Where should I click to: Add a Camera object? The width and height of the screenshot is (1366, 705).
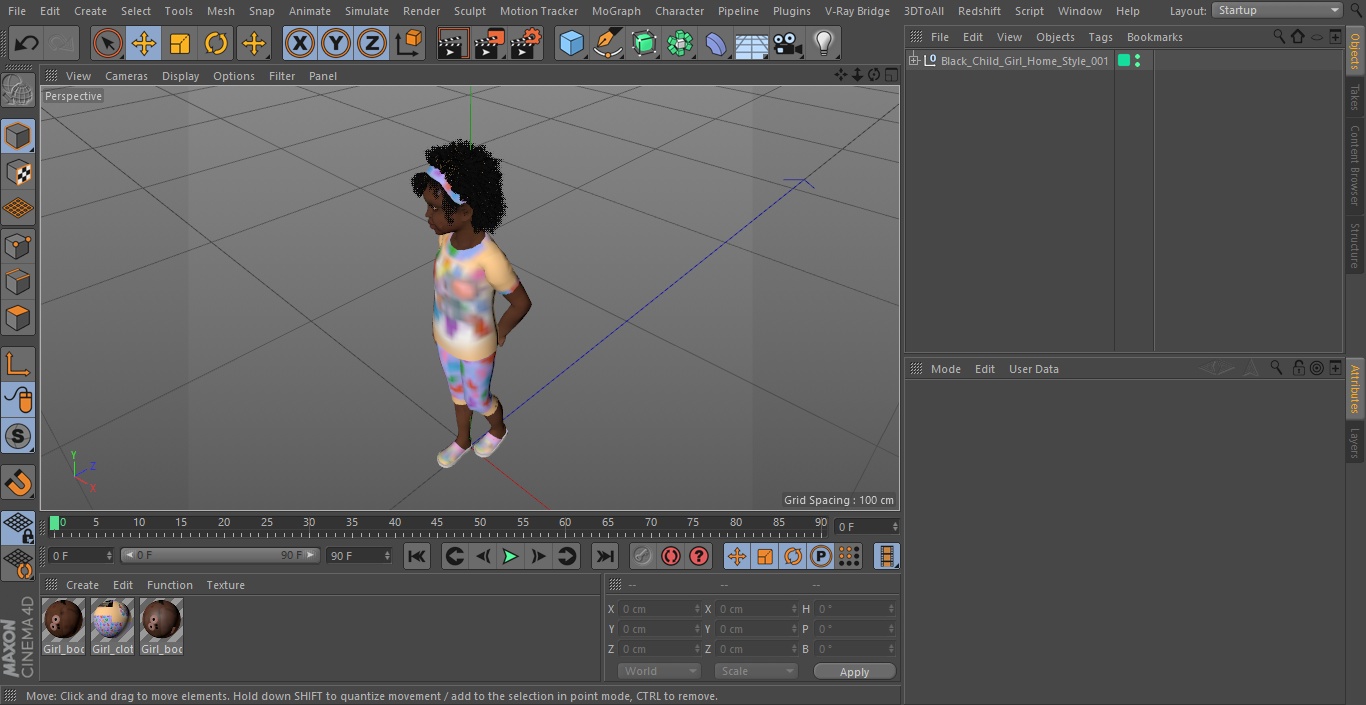(x=788, y=43)
